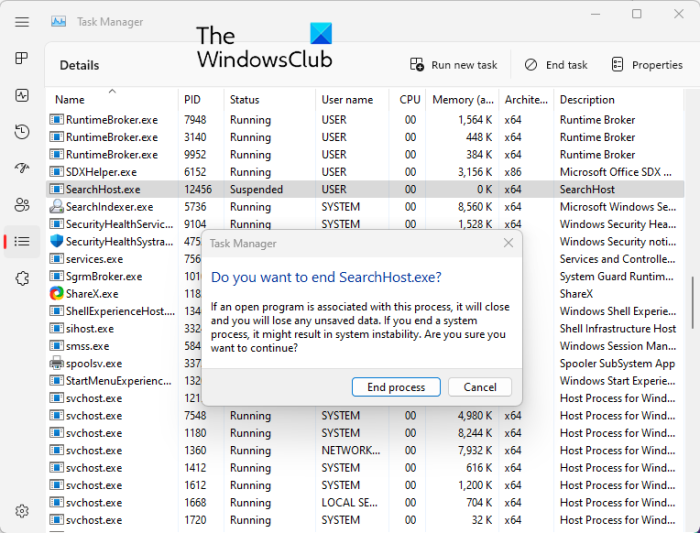Click the Microsoft Office SDX description
Image resolution: width=700 pixels, height=533 pixels.
point(616,172)
